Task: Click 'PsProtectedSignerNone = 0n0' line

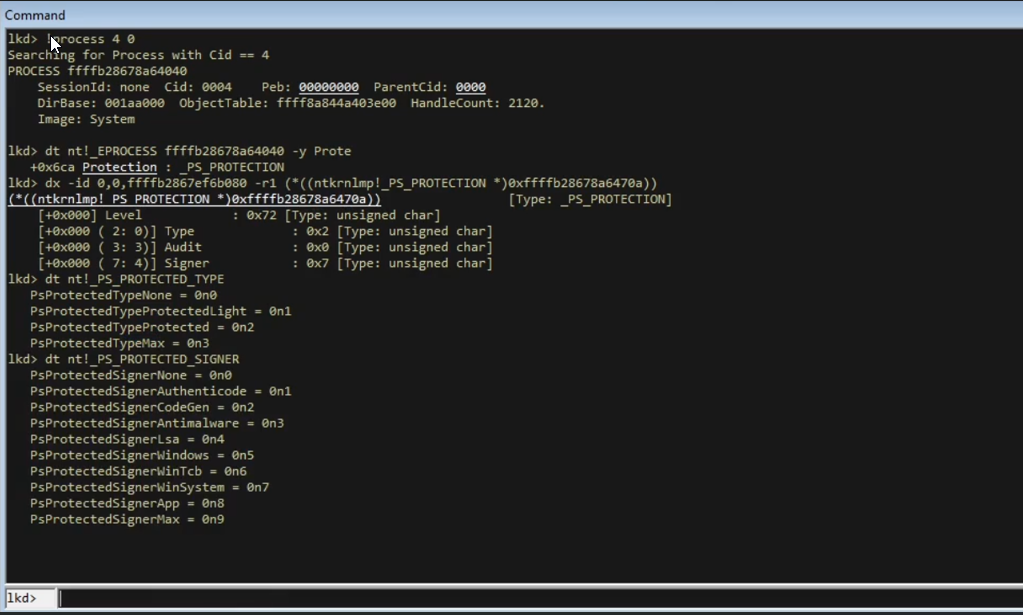Action: pos(130,375)
